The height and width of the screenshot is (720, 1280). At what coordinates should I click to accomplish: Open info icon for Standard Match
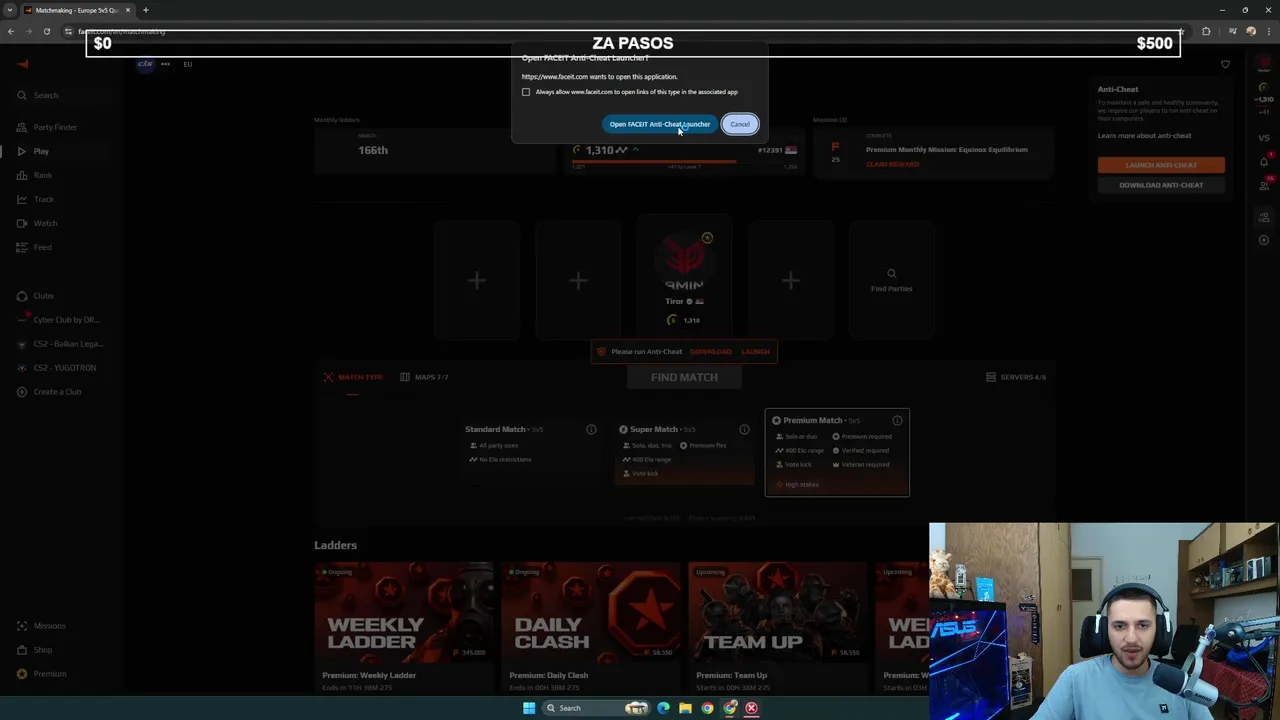coord(591,430)
